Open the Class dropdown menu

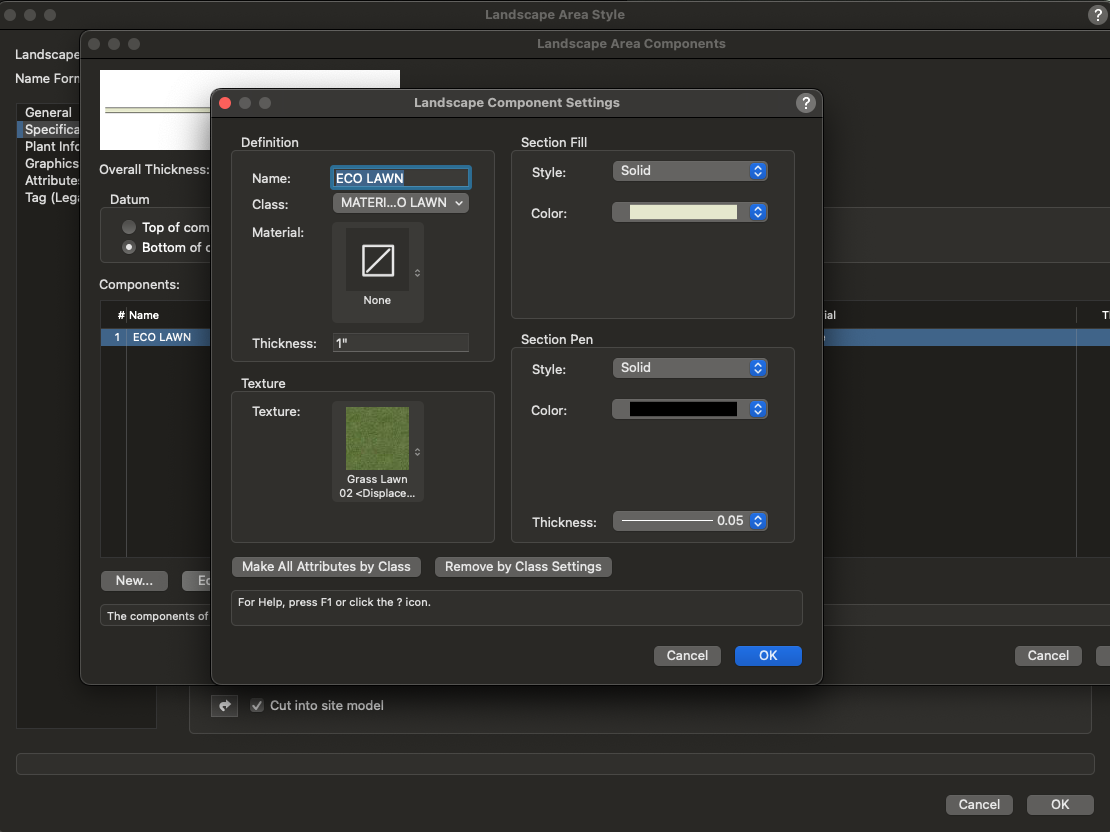click(400, 203)
